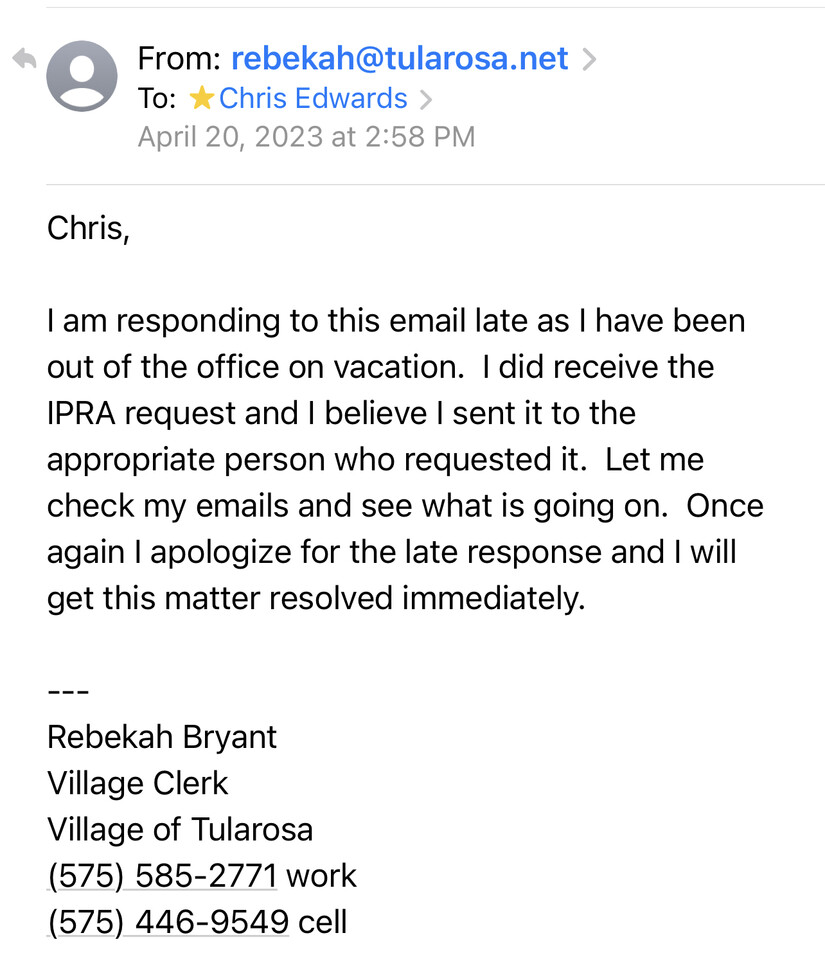825x960 pixels.
Task: Click the word IPRA in message
Action: pos(81,413)
